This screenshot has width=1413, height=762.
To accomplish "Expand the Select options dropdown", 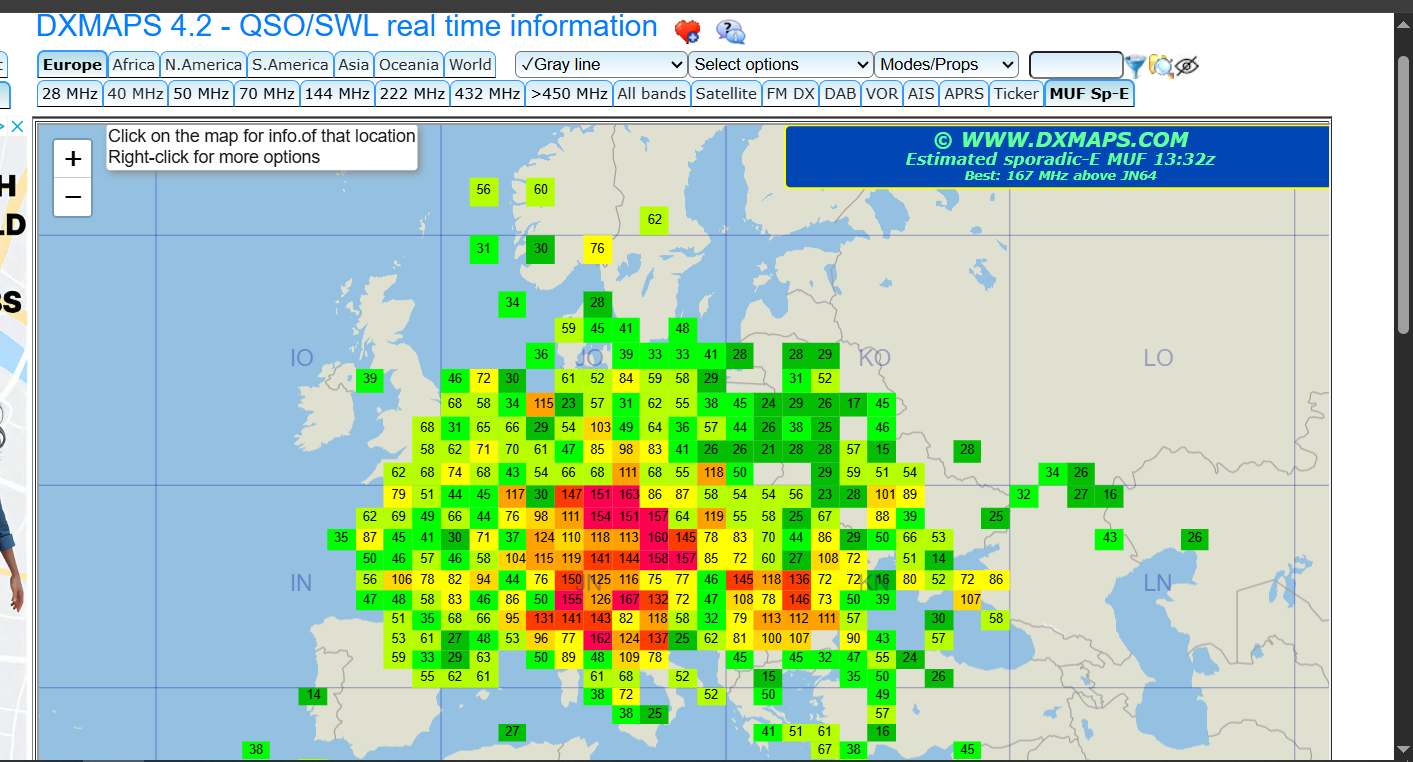I will (x=780, y=65).
